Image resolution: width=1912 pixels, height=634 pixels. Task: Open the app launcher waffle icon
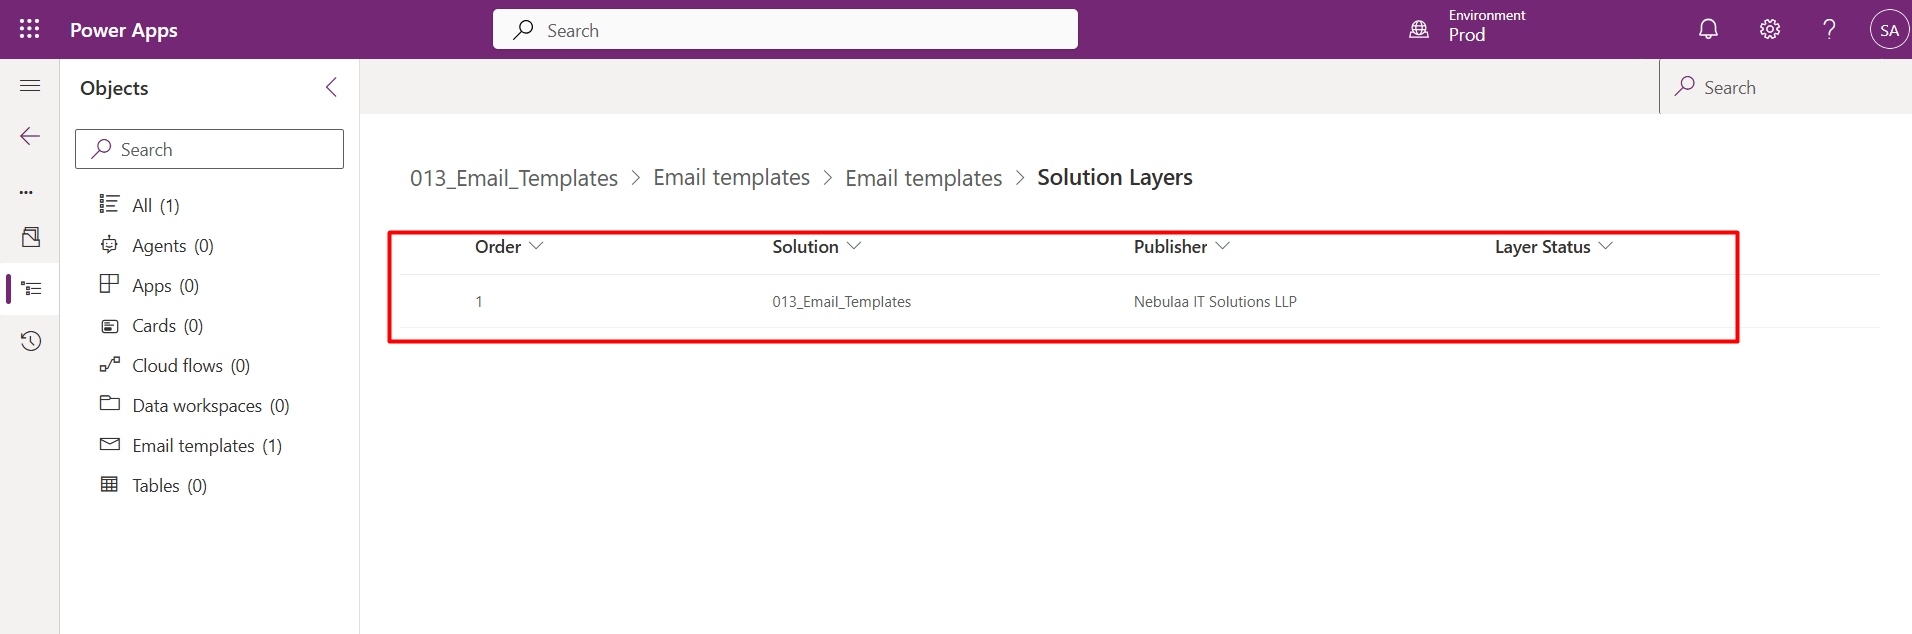point(30,29)
